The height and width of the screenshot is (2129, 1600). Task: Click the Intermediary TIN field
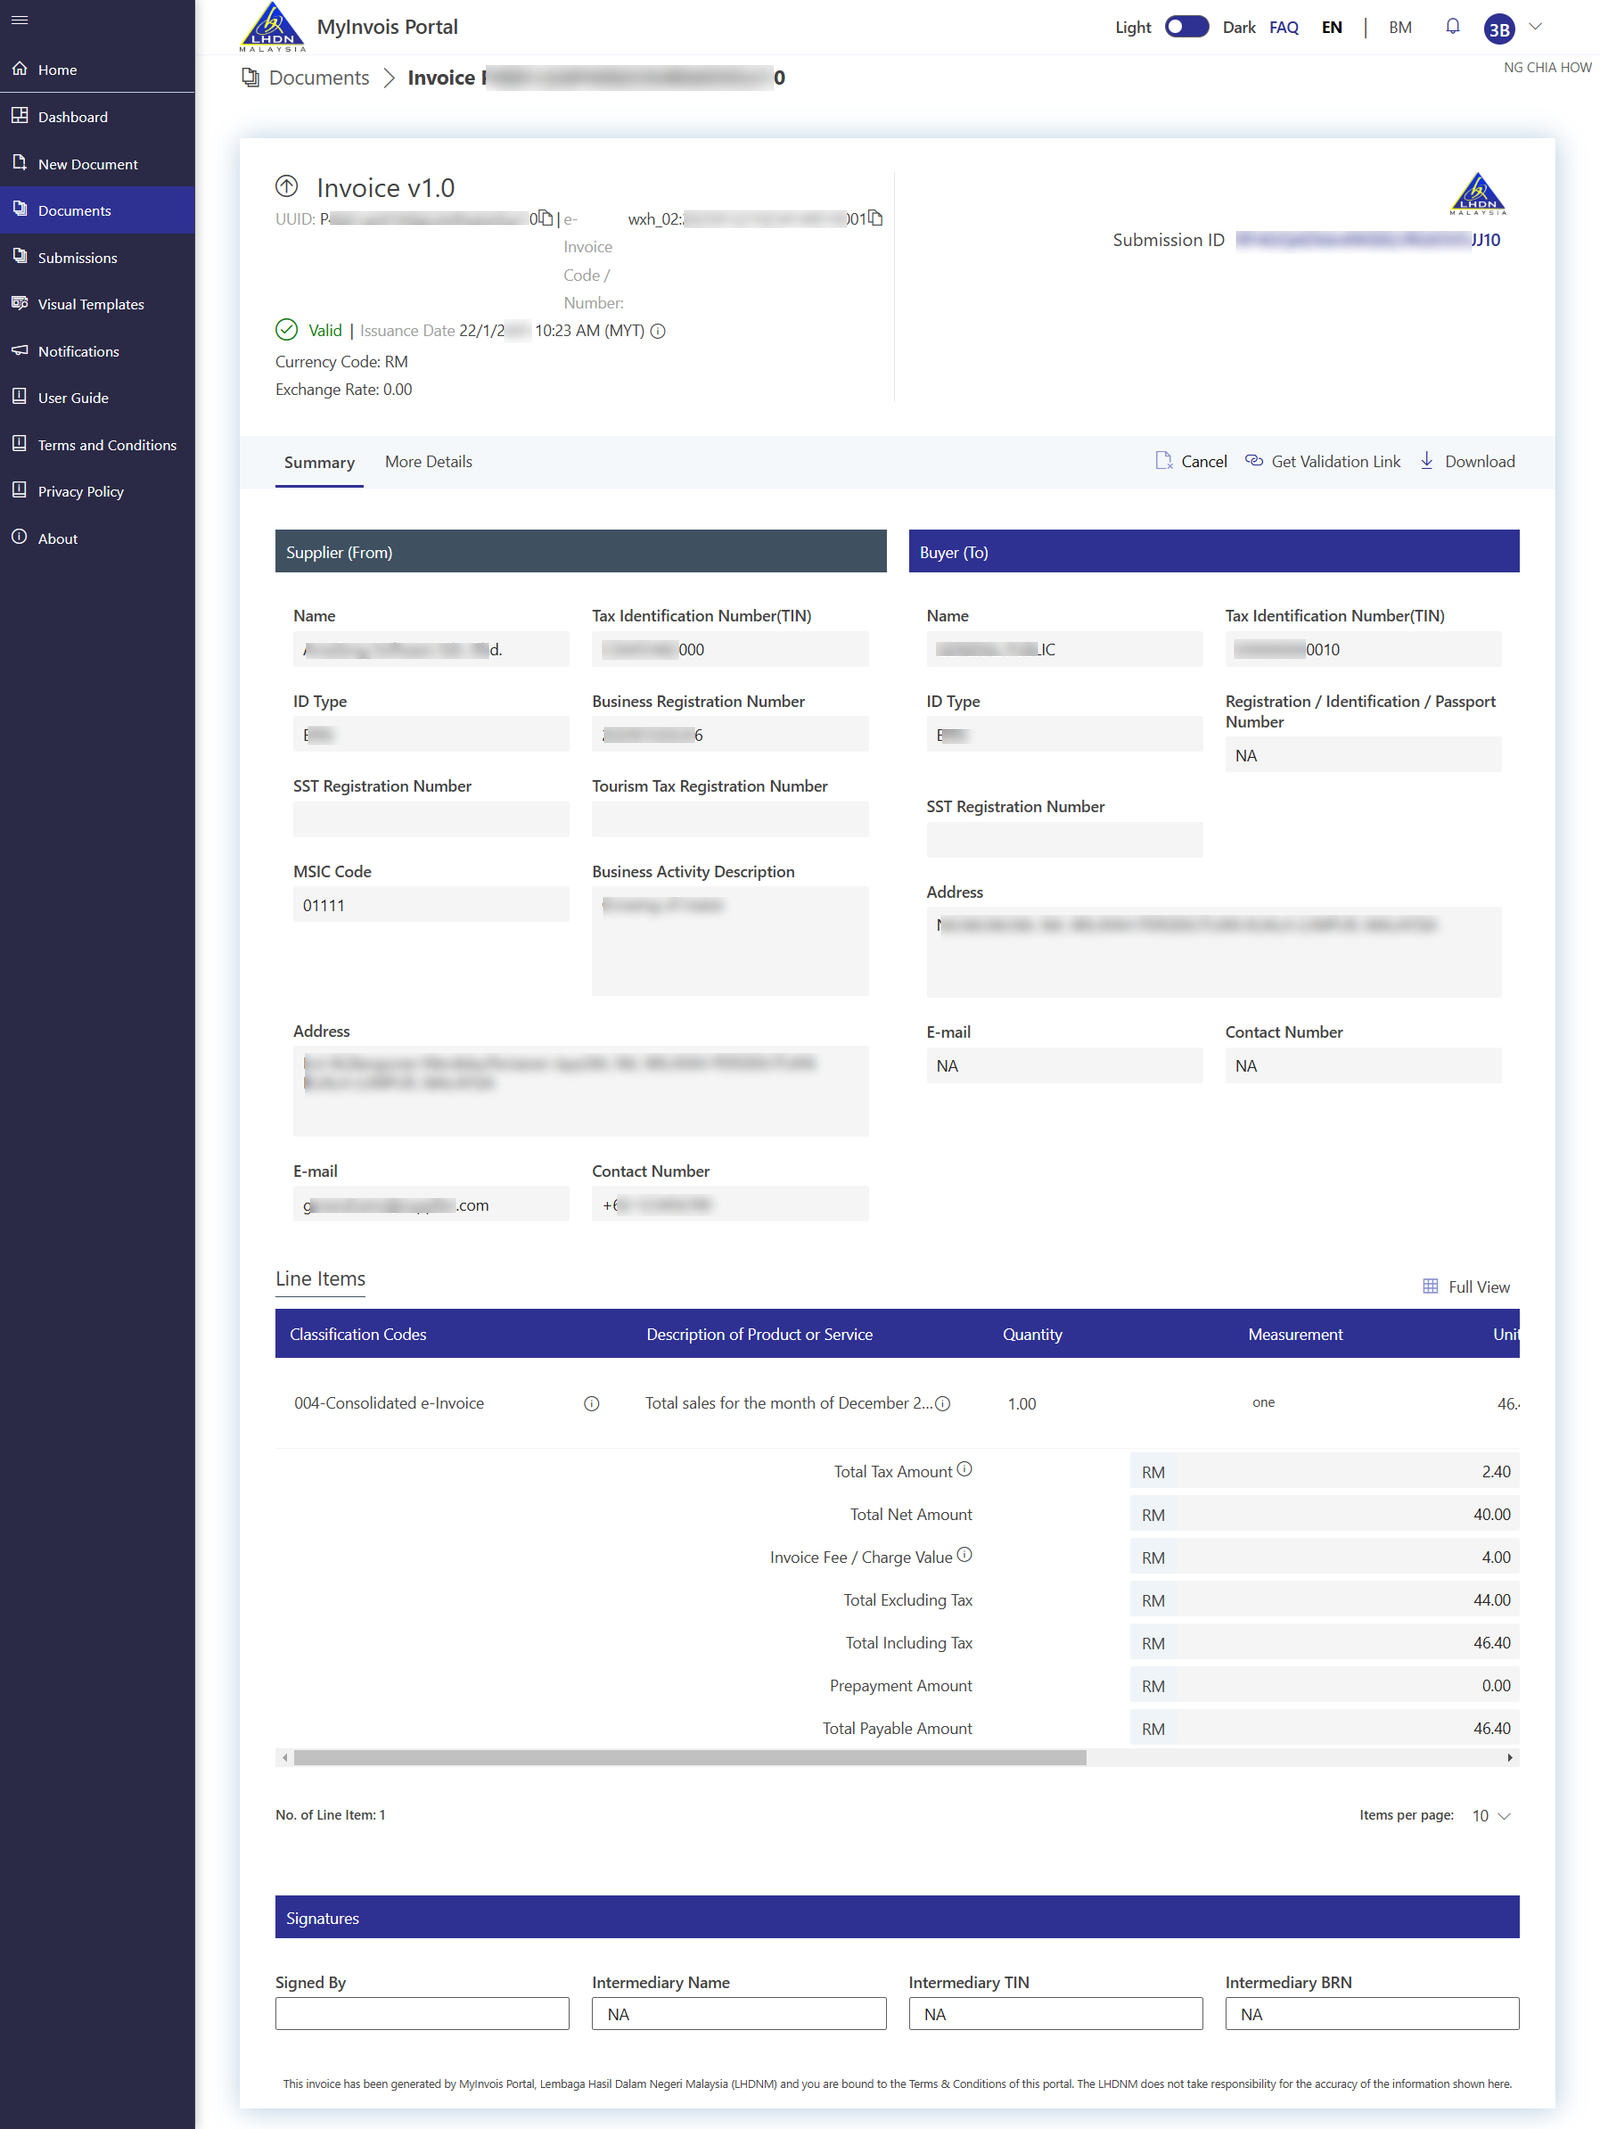[x=1056, y=2013]
